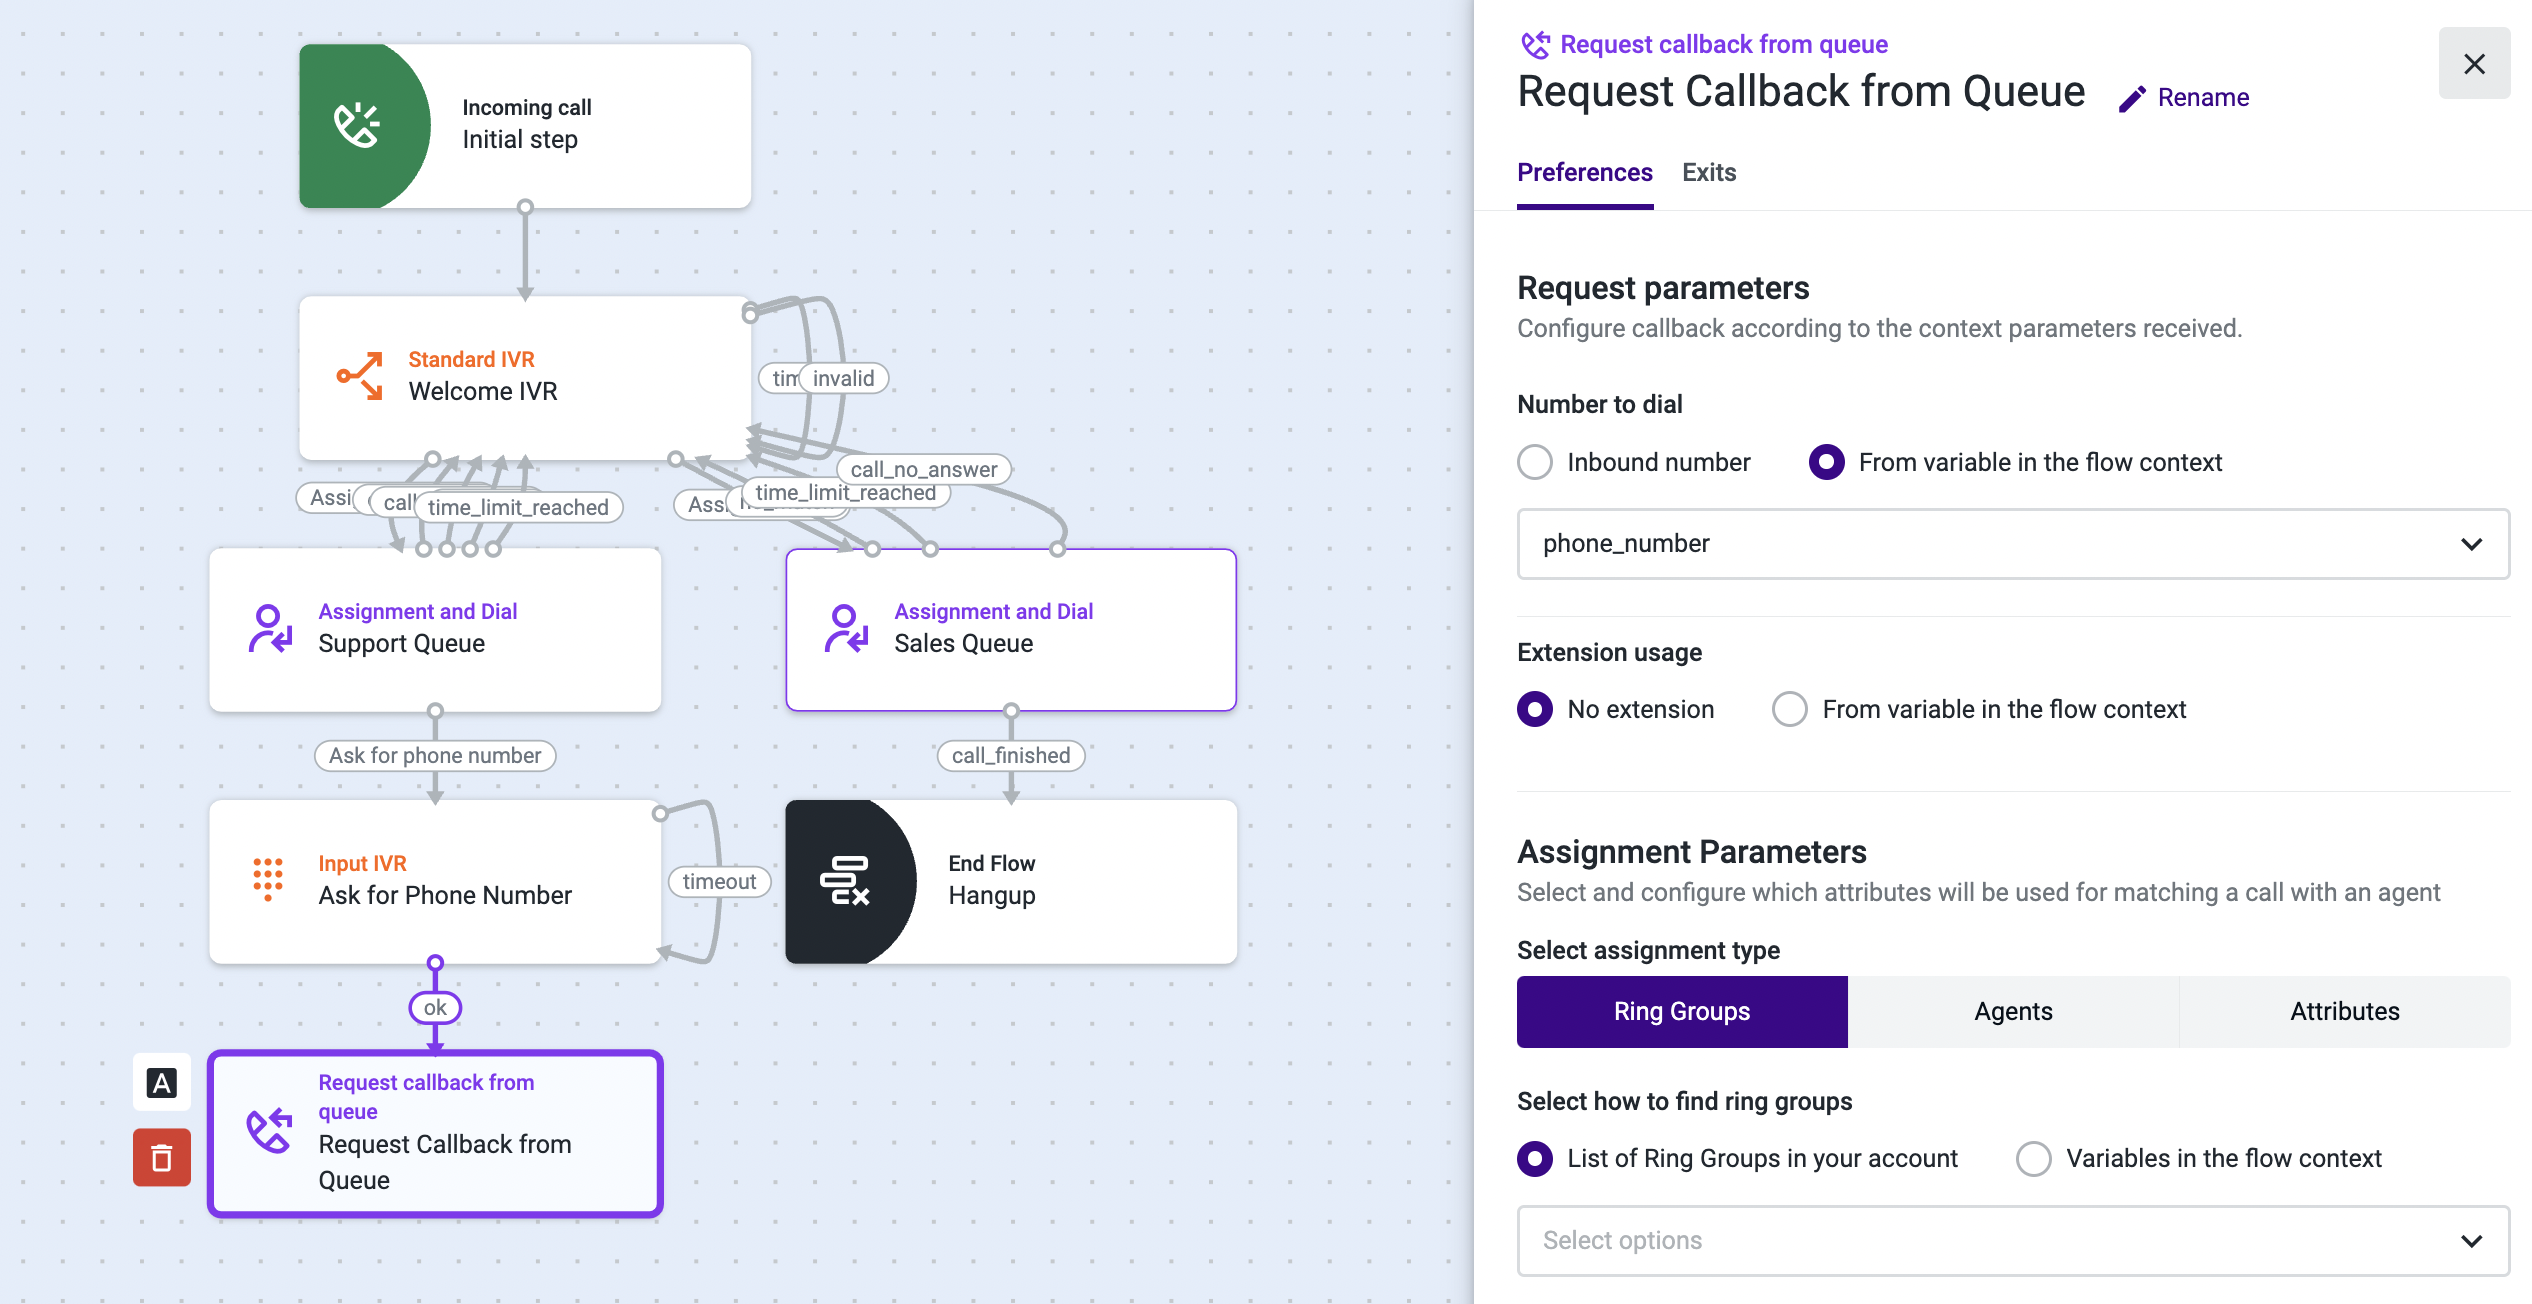Viewport: 2532px width, 1304px height.
Task: Select 'Variables in the flow context' for ring groups
Action: [x=2034, y=1158]
